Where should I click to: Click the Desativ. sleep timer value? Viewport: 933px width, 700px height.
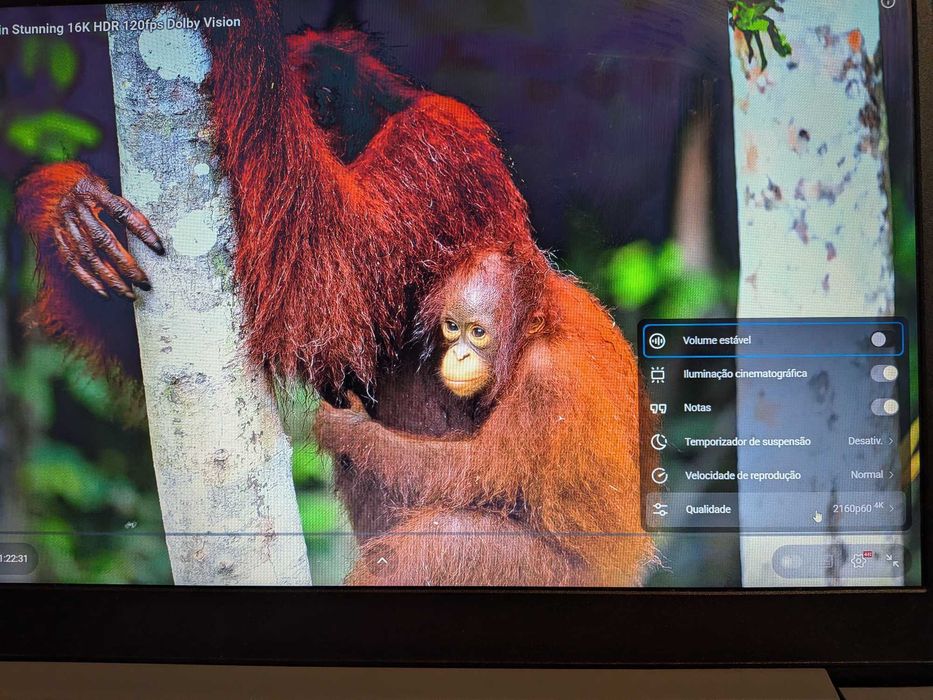865,440
